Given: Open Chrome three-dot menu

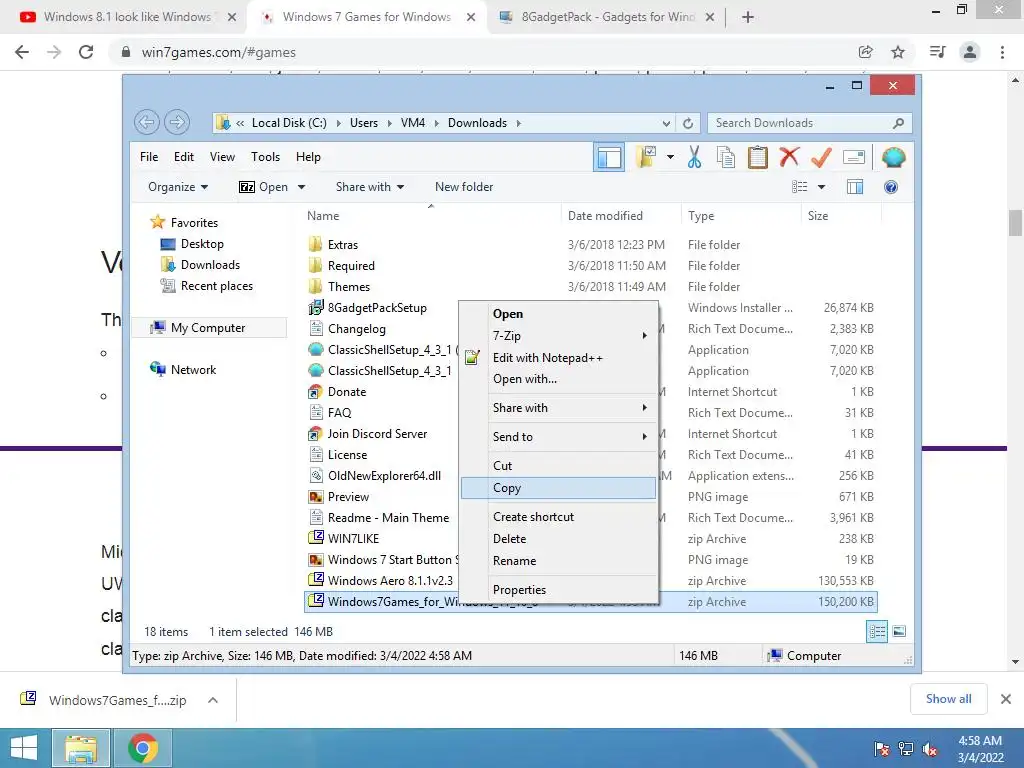Looking at the screenshot, I should pyautogui.click(x=1002, y=52).
